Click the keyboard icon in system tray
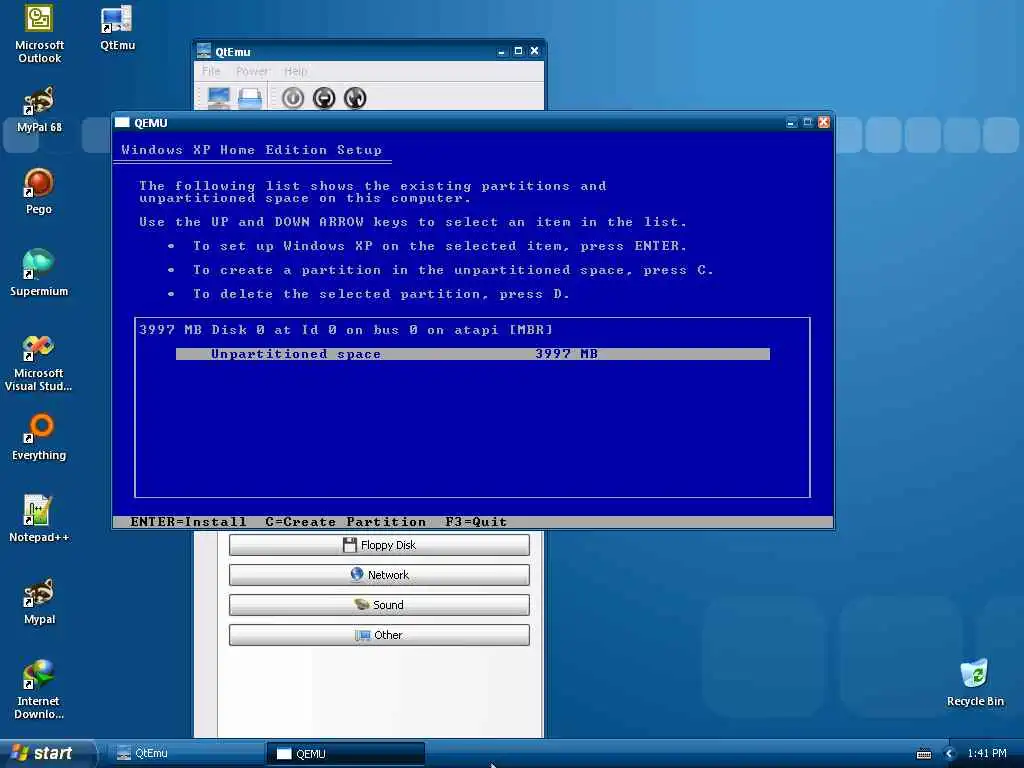The image size is (1024, 768). click(x=923, y=754)
